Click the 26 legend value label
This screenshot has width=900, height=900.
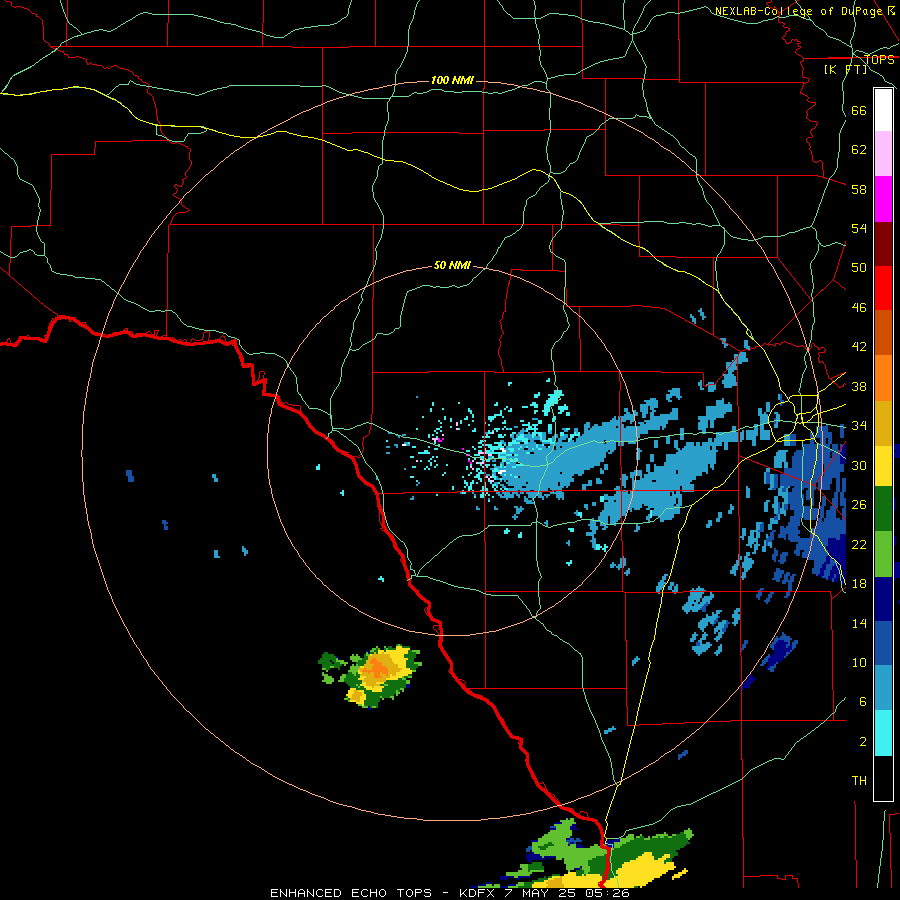pyautogui.click(x=859, y=505)
